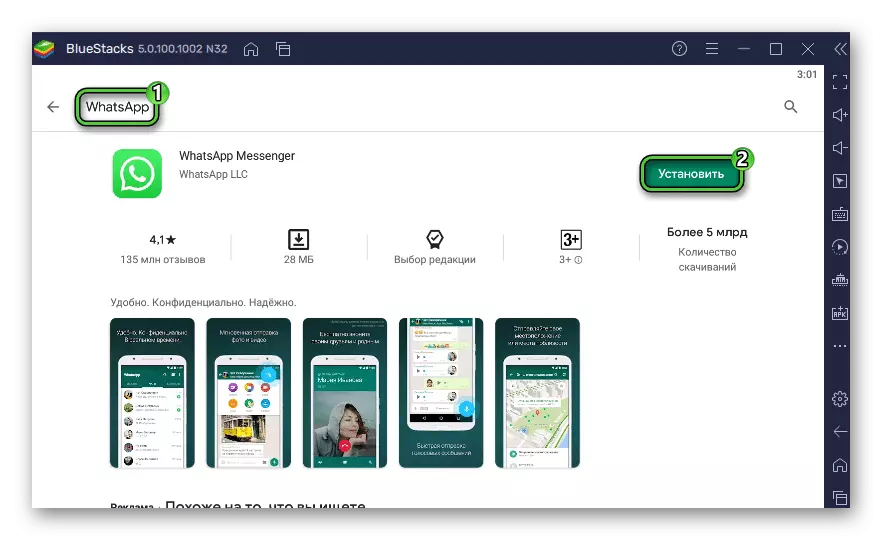The width and height of the screenshot is (882, 540).
Task: Open recent apps icon at sidebar bottom
Action: 840,498
